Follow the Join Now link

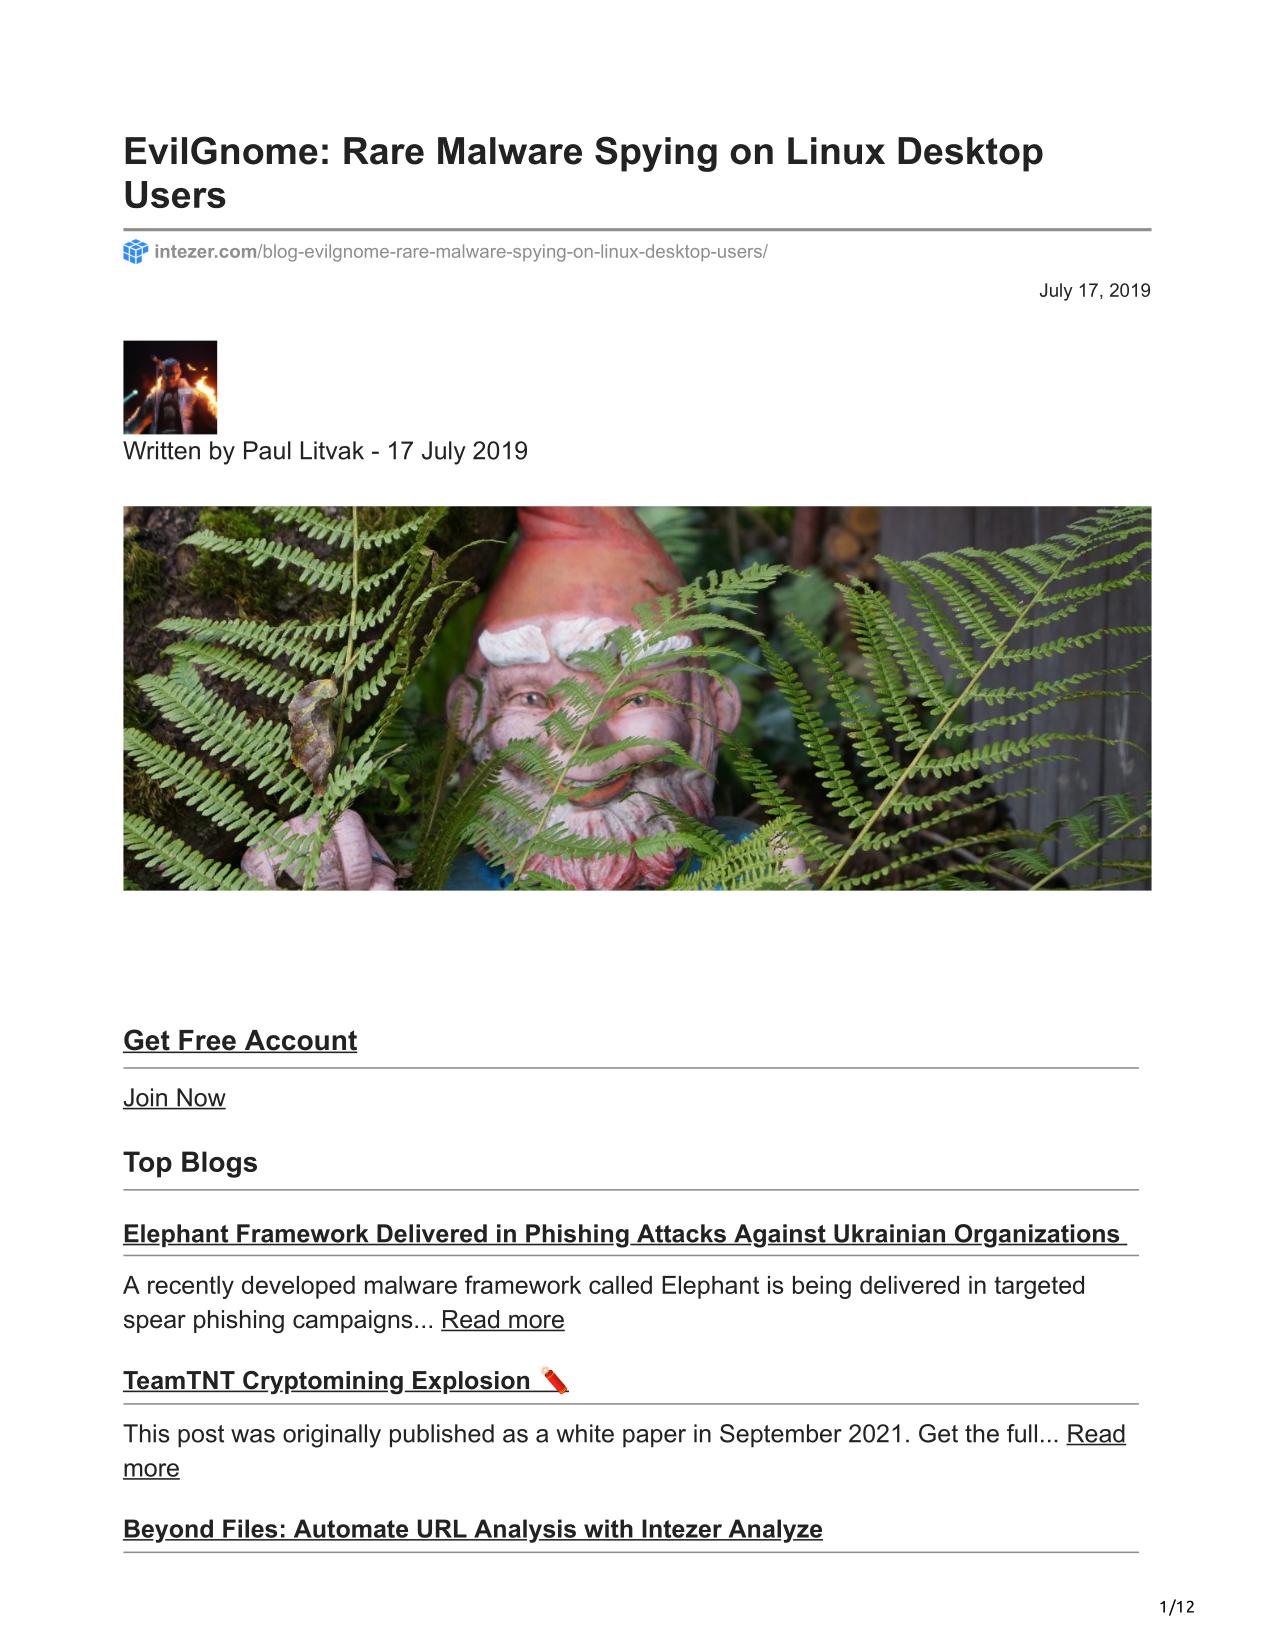pyautogui.click(x=174, y=1098)
